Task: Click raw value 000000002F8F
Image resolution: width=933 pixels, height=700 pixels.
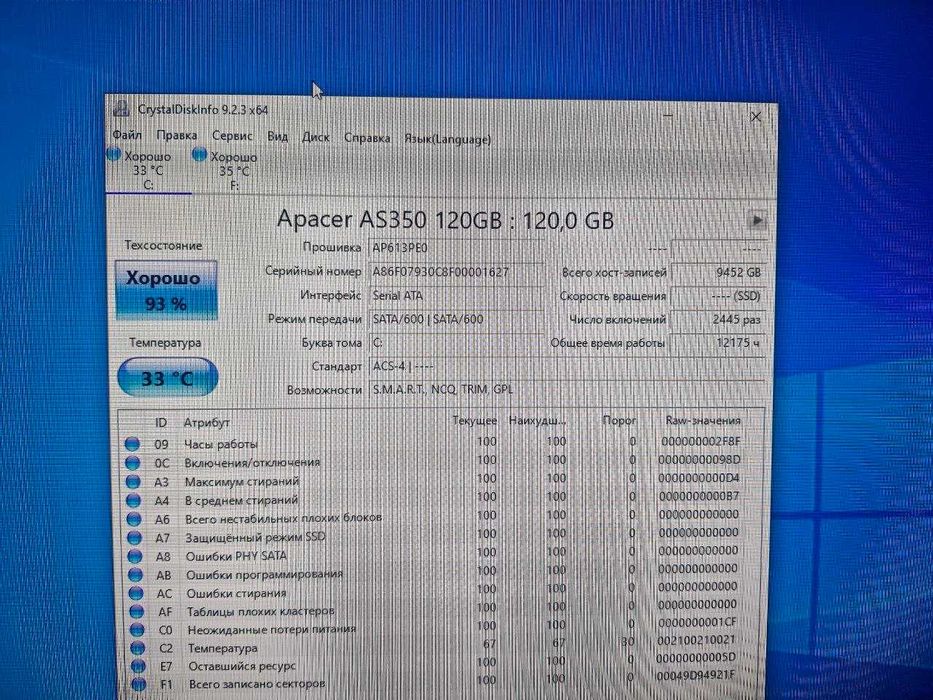Action: [701, 442]
